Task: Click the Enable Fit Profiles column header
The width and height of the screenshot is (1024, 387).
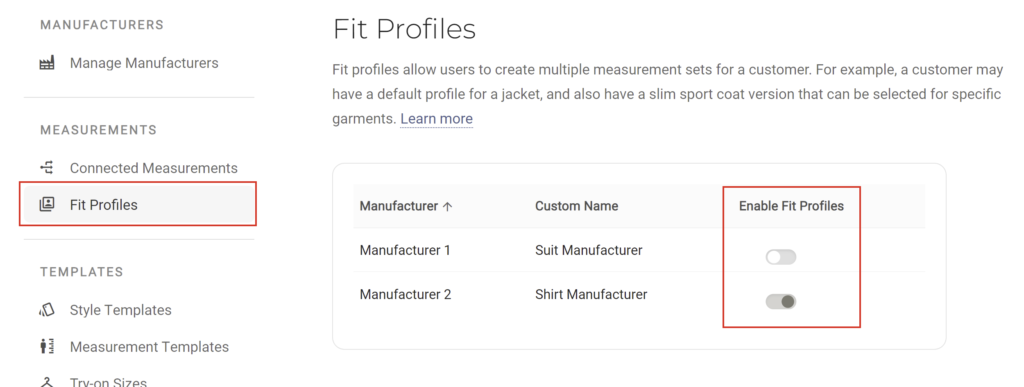Action: pyautogui.click(x=792, y=206)
